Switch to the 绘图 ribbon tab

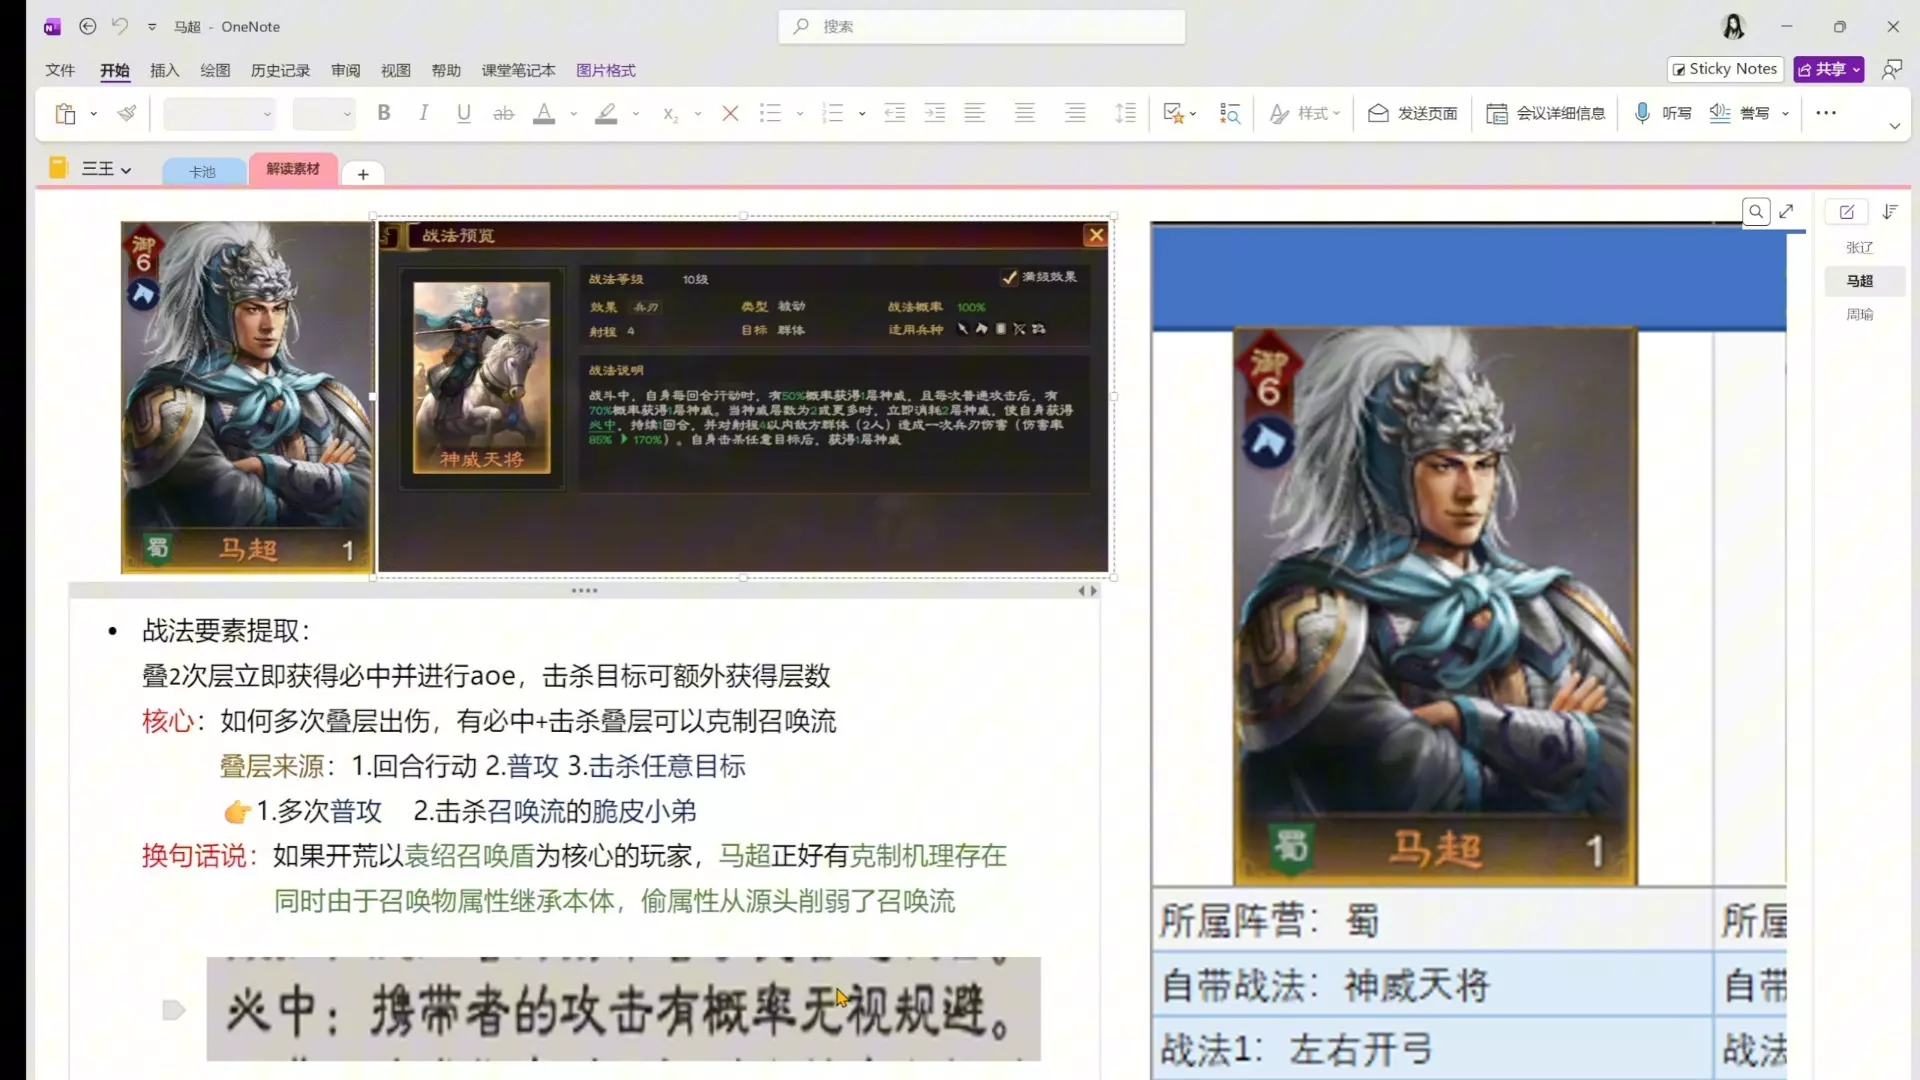pos(215,70)
